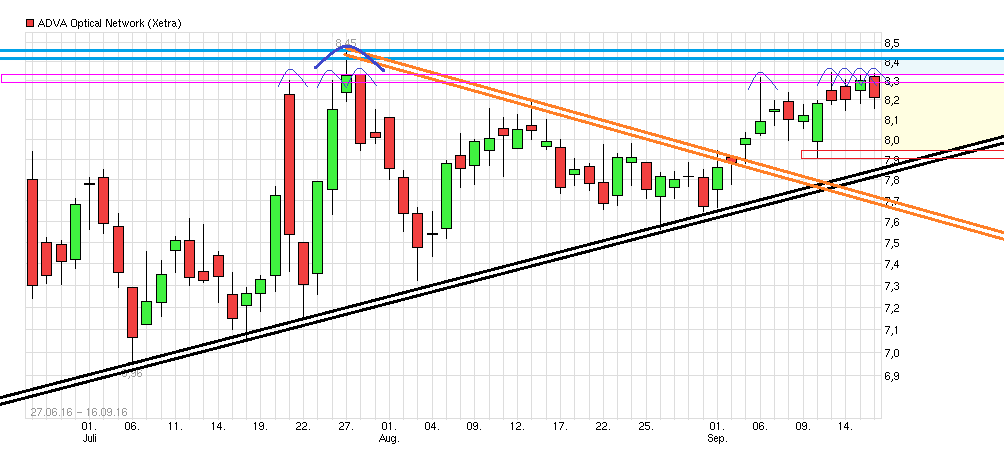
Task: Click the 27. date axis label
Action: pyautogui.click(x=346, y=426)
